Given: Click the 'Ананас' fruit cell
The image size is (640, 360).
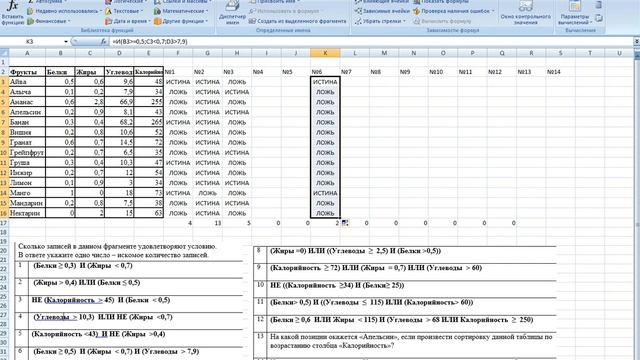Looking at the screenshot, I should [27, 102].
